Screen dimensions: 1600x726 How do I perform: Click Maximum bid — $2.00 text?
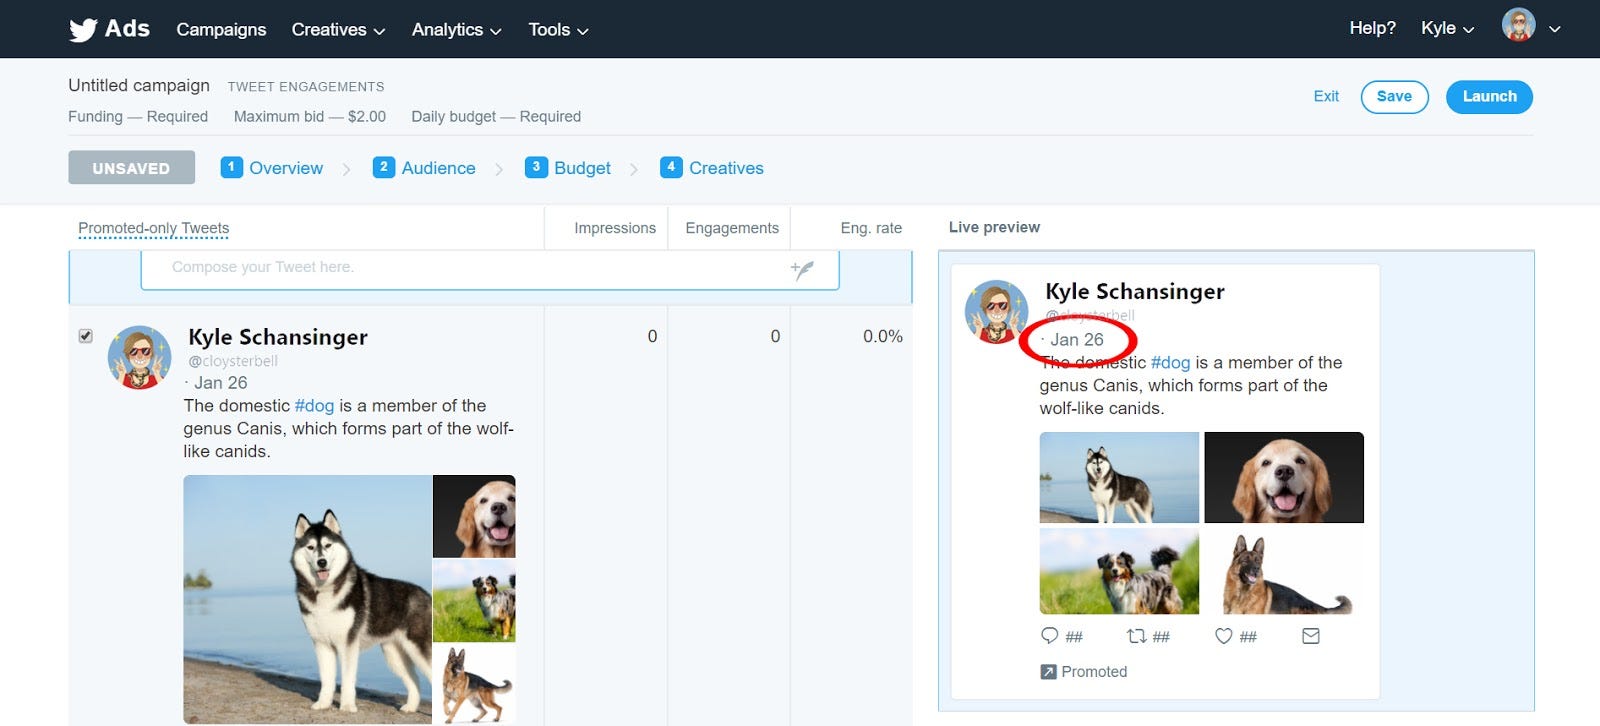point(310,116)
